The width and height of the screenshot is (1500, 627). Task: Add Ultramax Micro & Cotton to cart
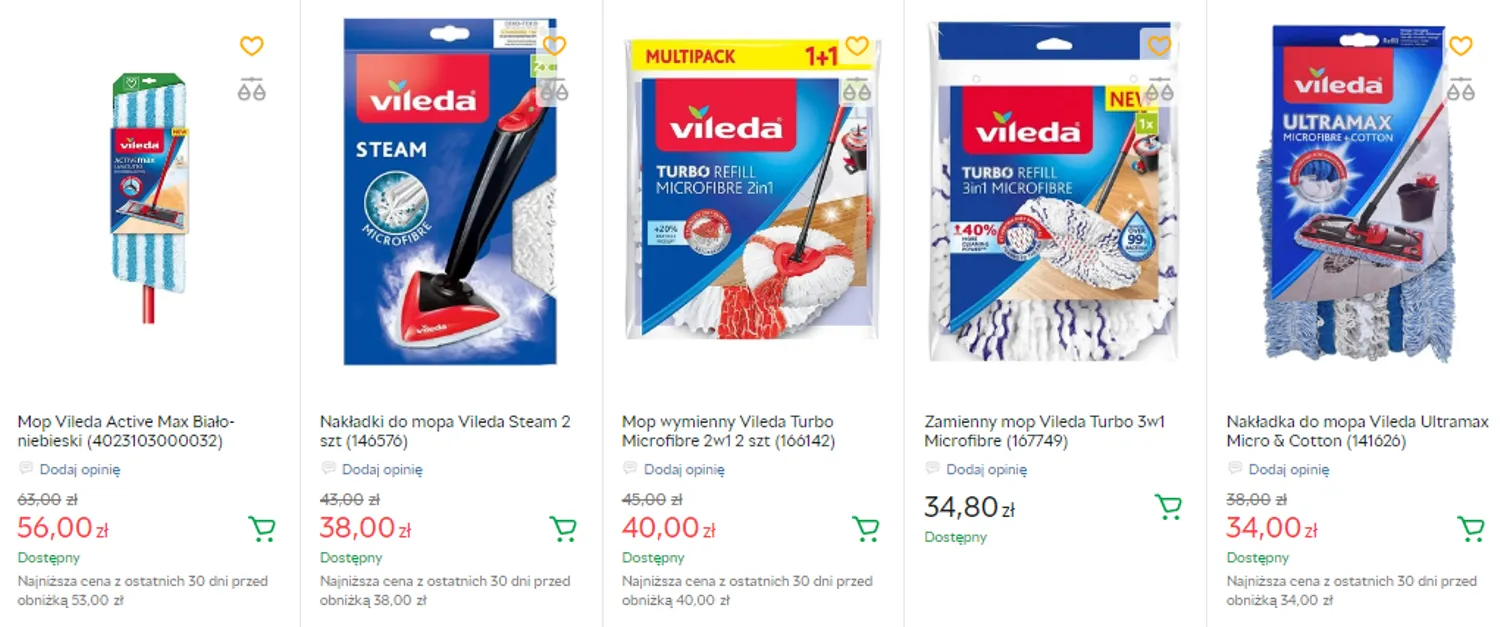click(1470, 528)
